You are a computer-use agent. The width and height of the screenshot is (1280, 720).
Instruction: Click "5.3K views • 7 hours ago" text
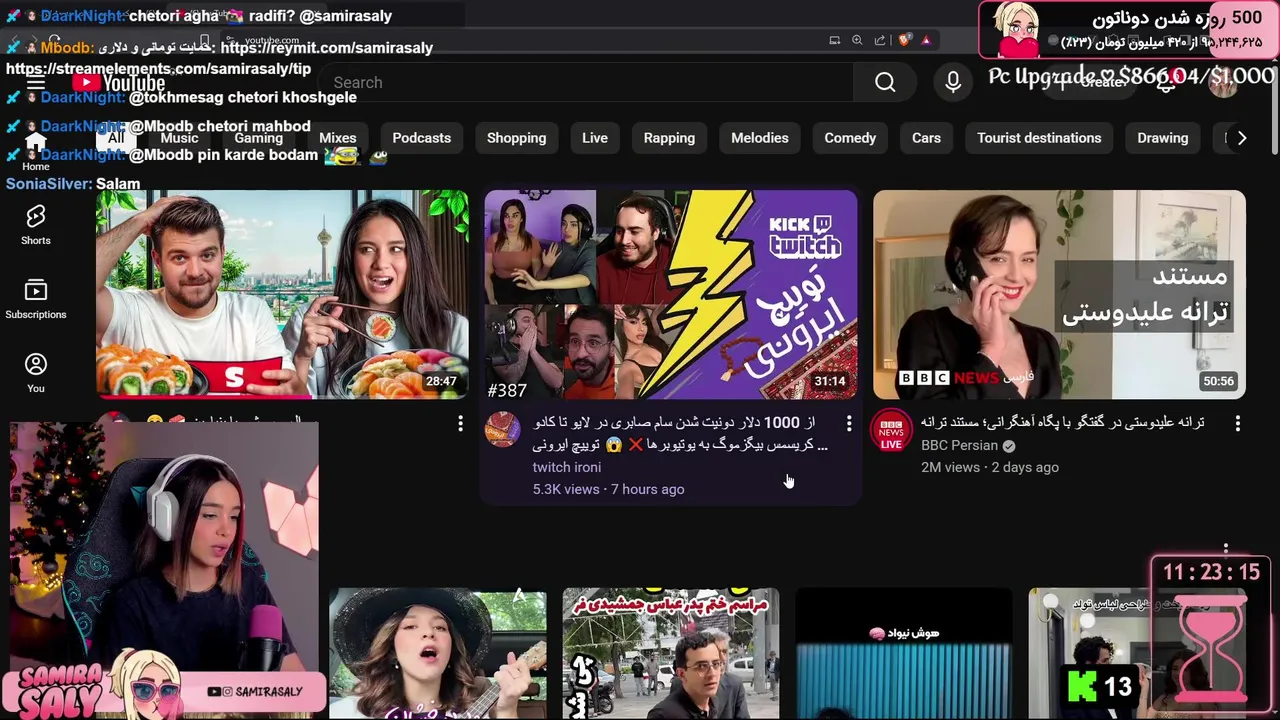point(609,489)
